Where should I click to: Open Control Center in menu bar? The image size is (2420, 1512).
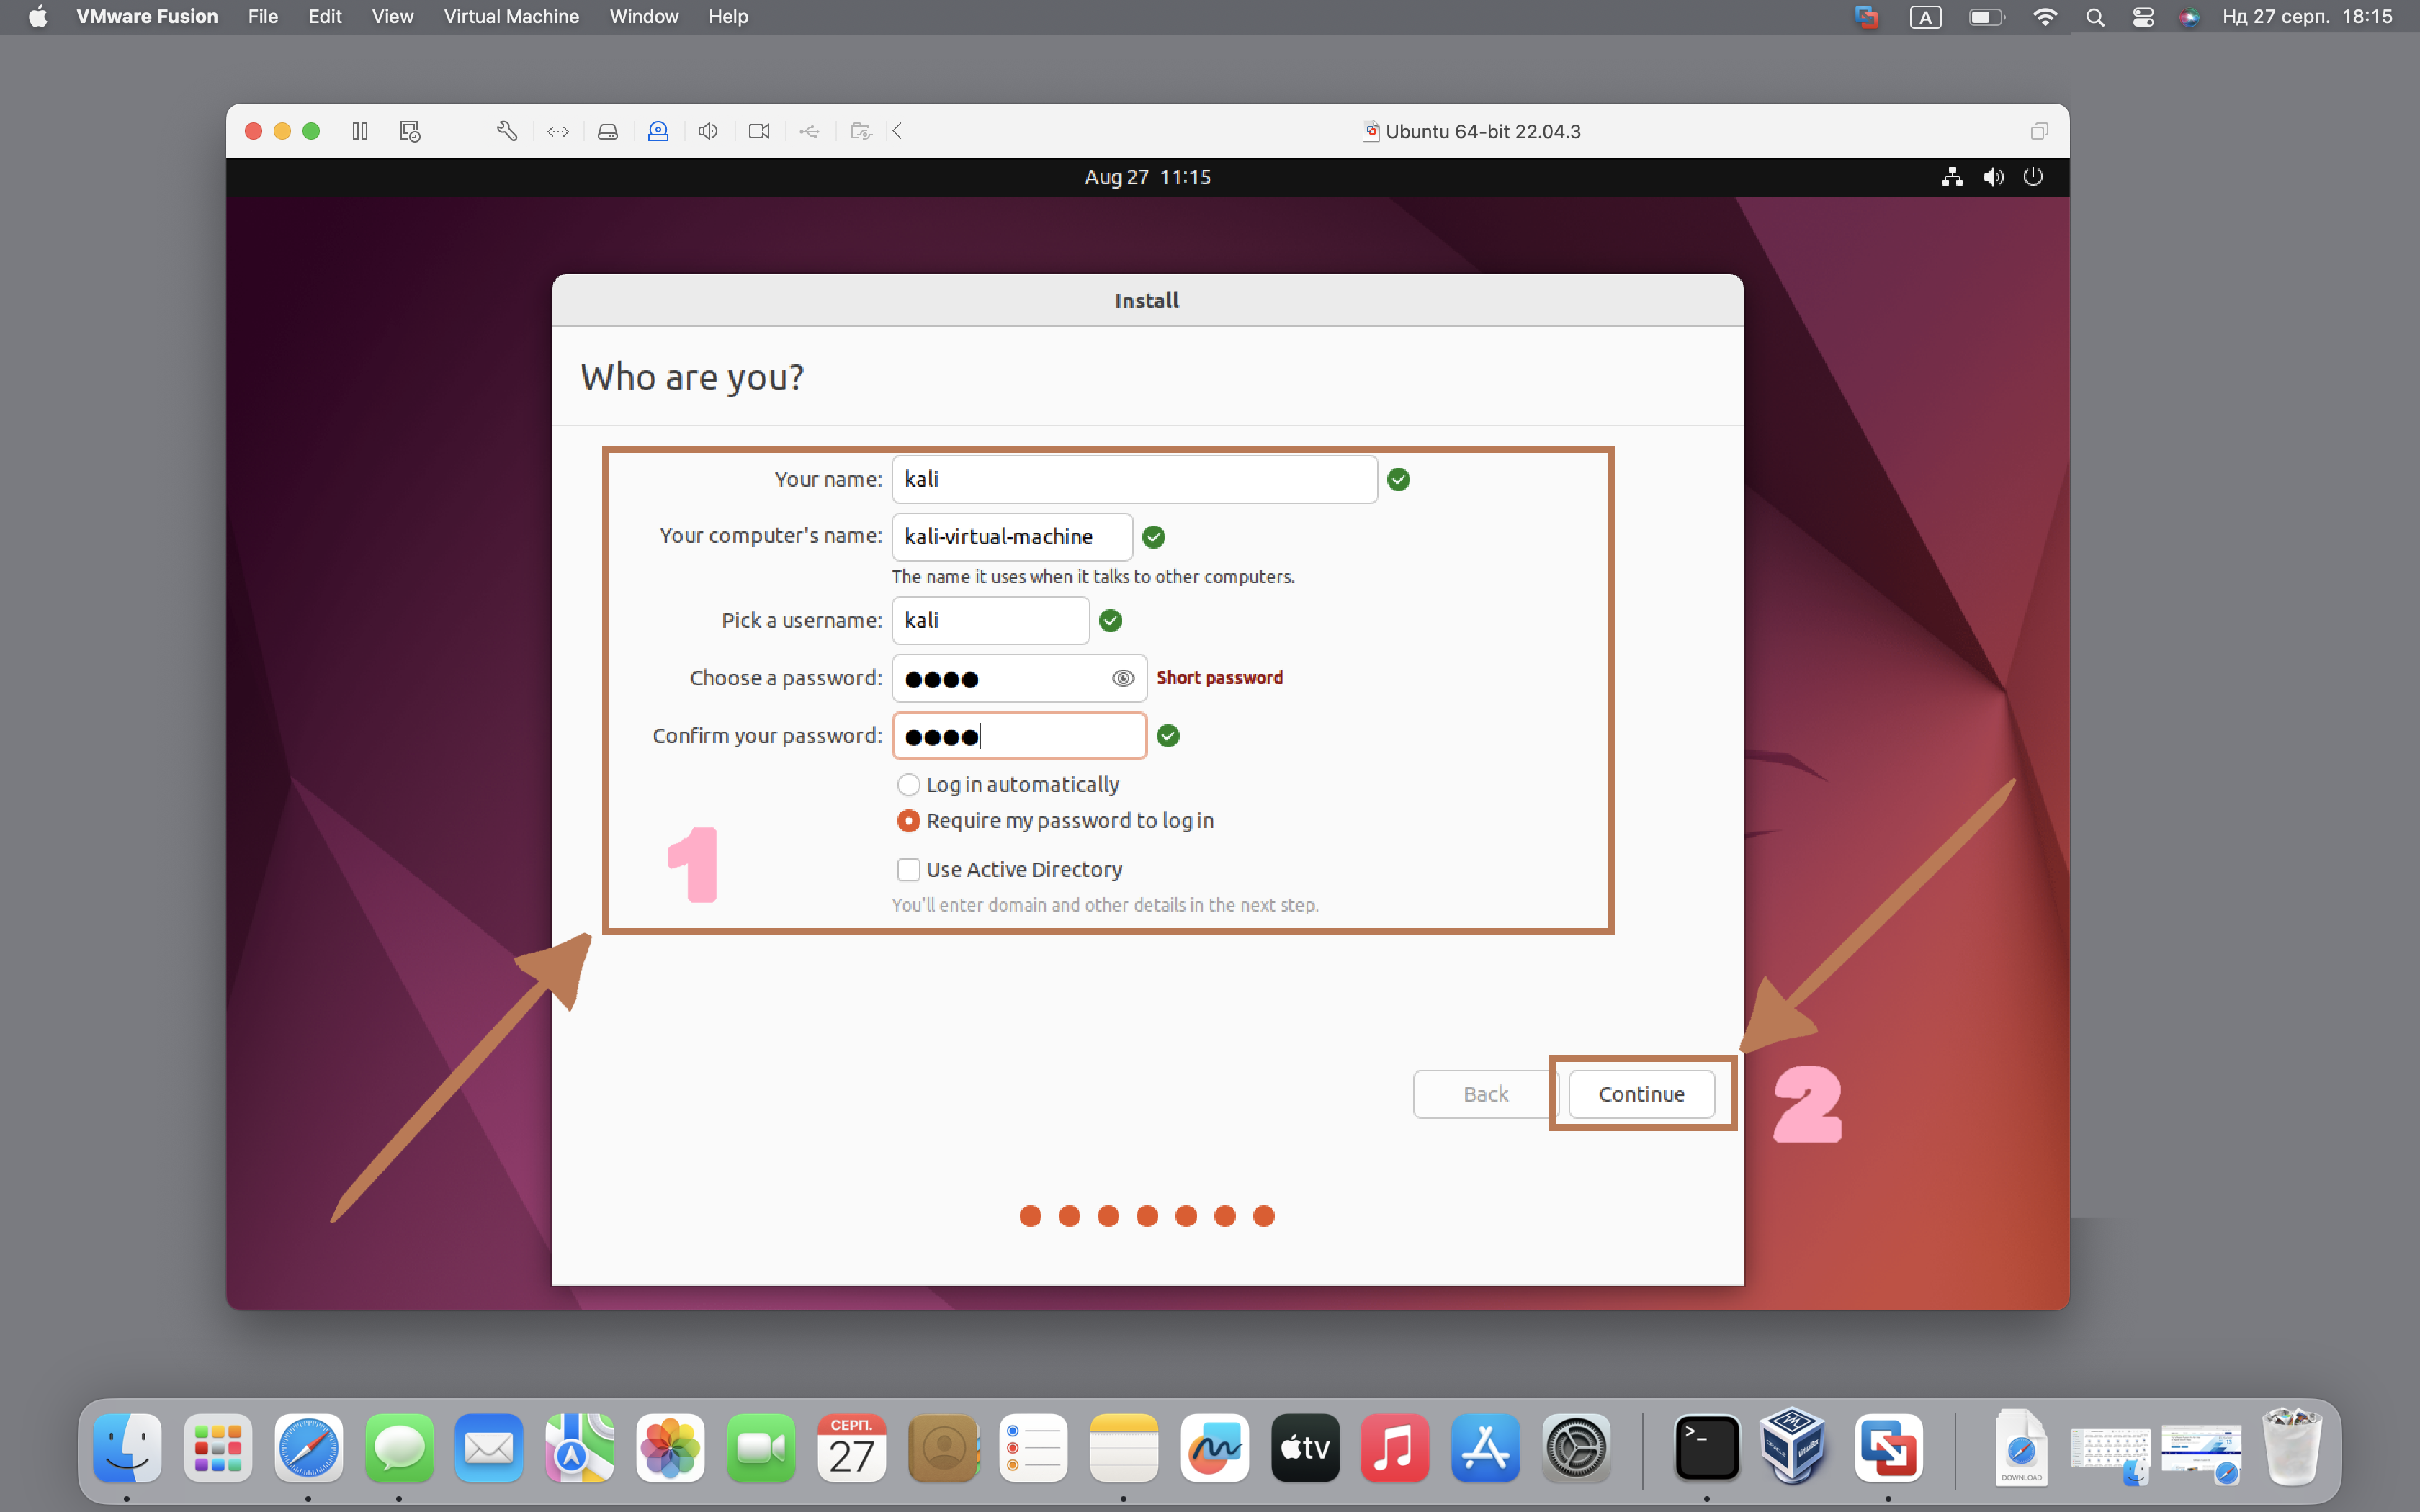click(2143, 17)
